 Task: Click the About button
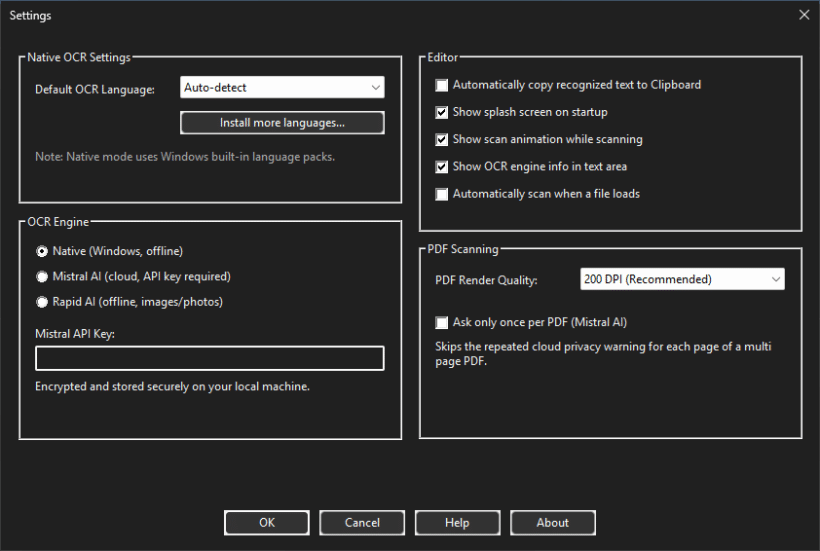[552, 523]
